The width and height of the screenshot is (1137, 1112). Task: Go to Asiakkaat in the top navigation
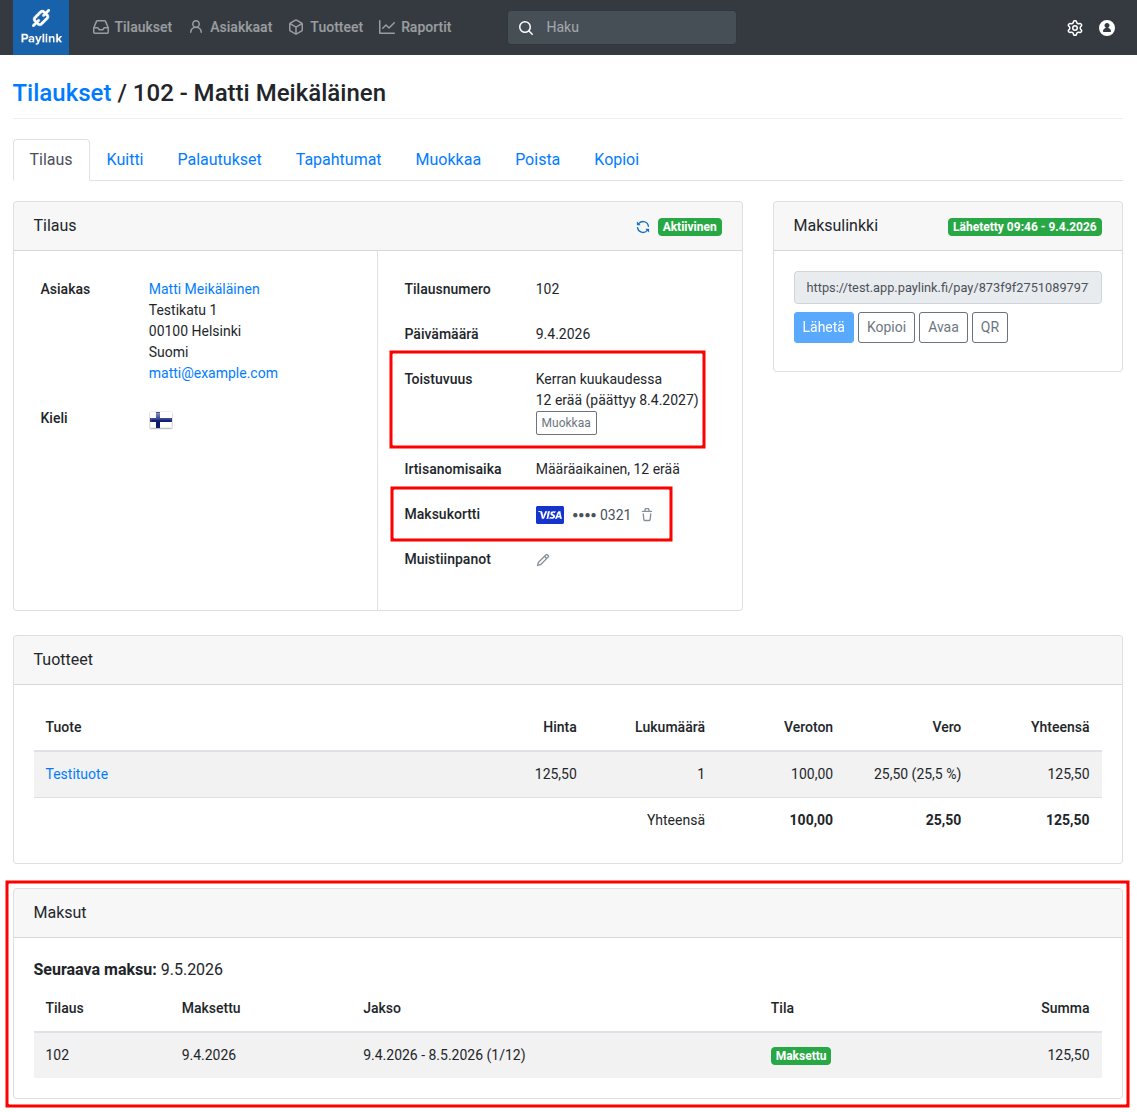pos(230,27)
